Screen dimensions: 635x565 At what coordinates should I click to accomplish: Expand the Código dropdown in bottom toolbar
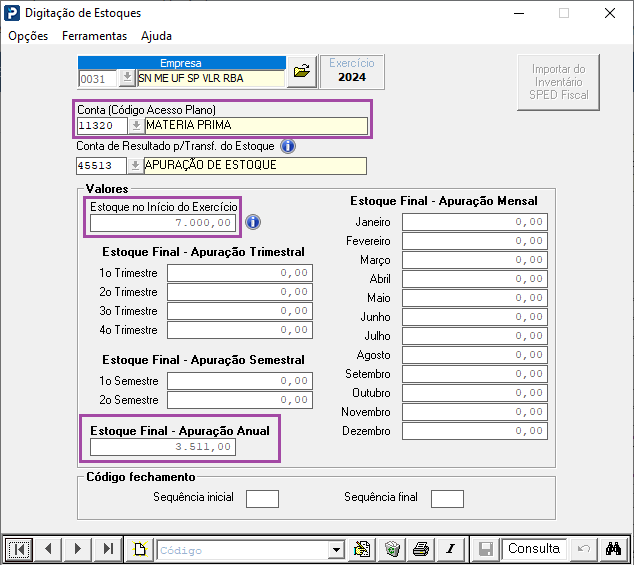click(336, 550)
